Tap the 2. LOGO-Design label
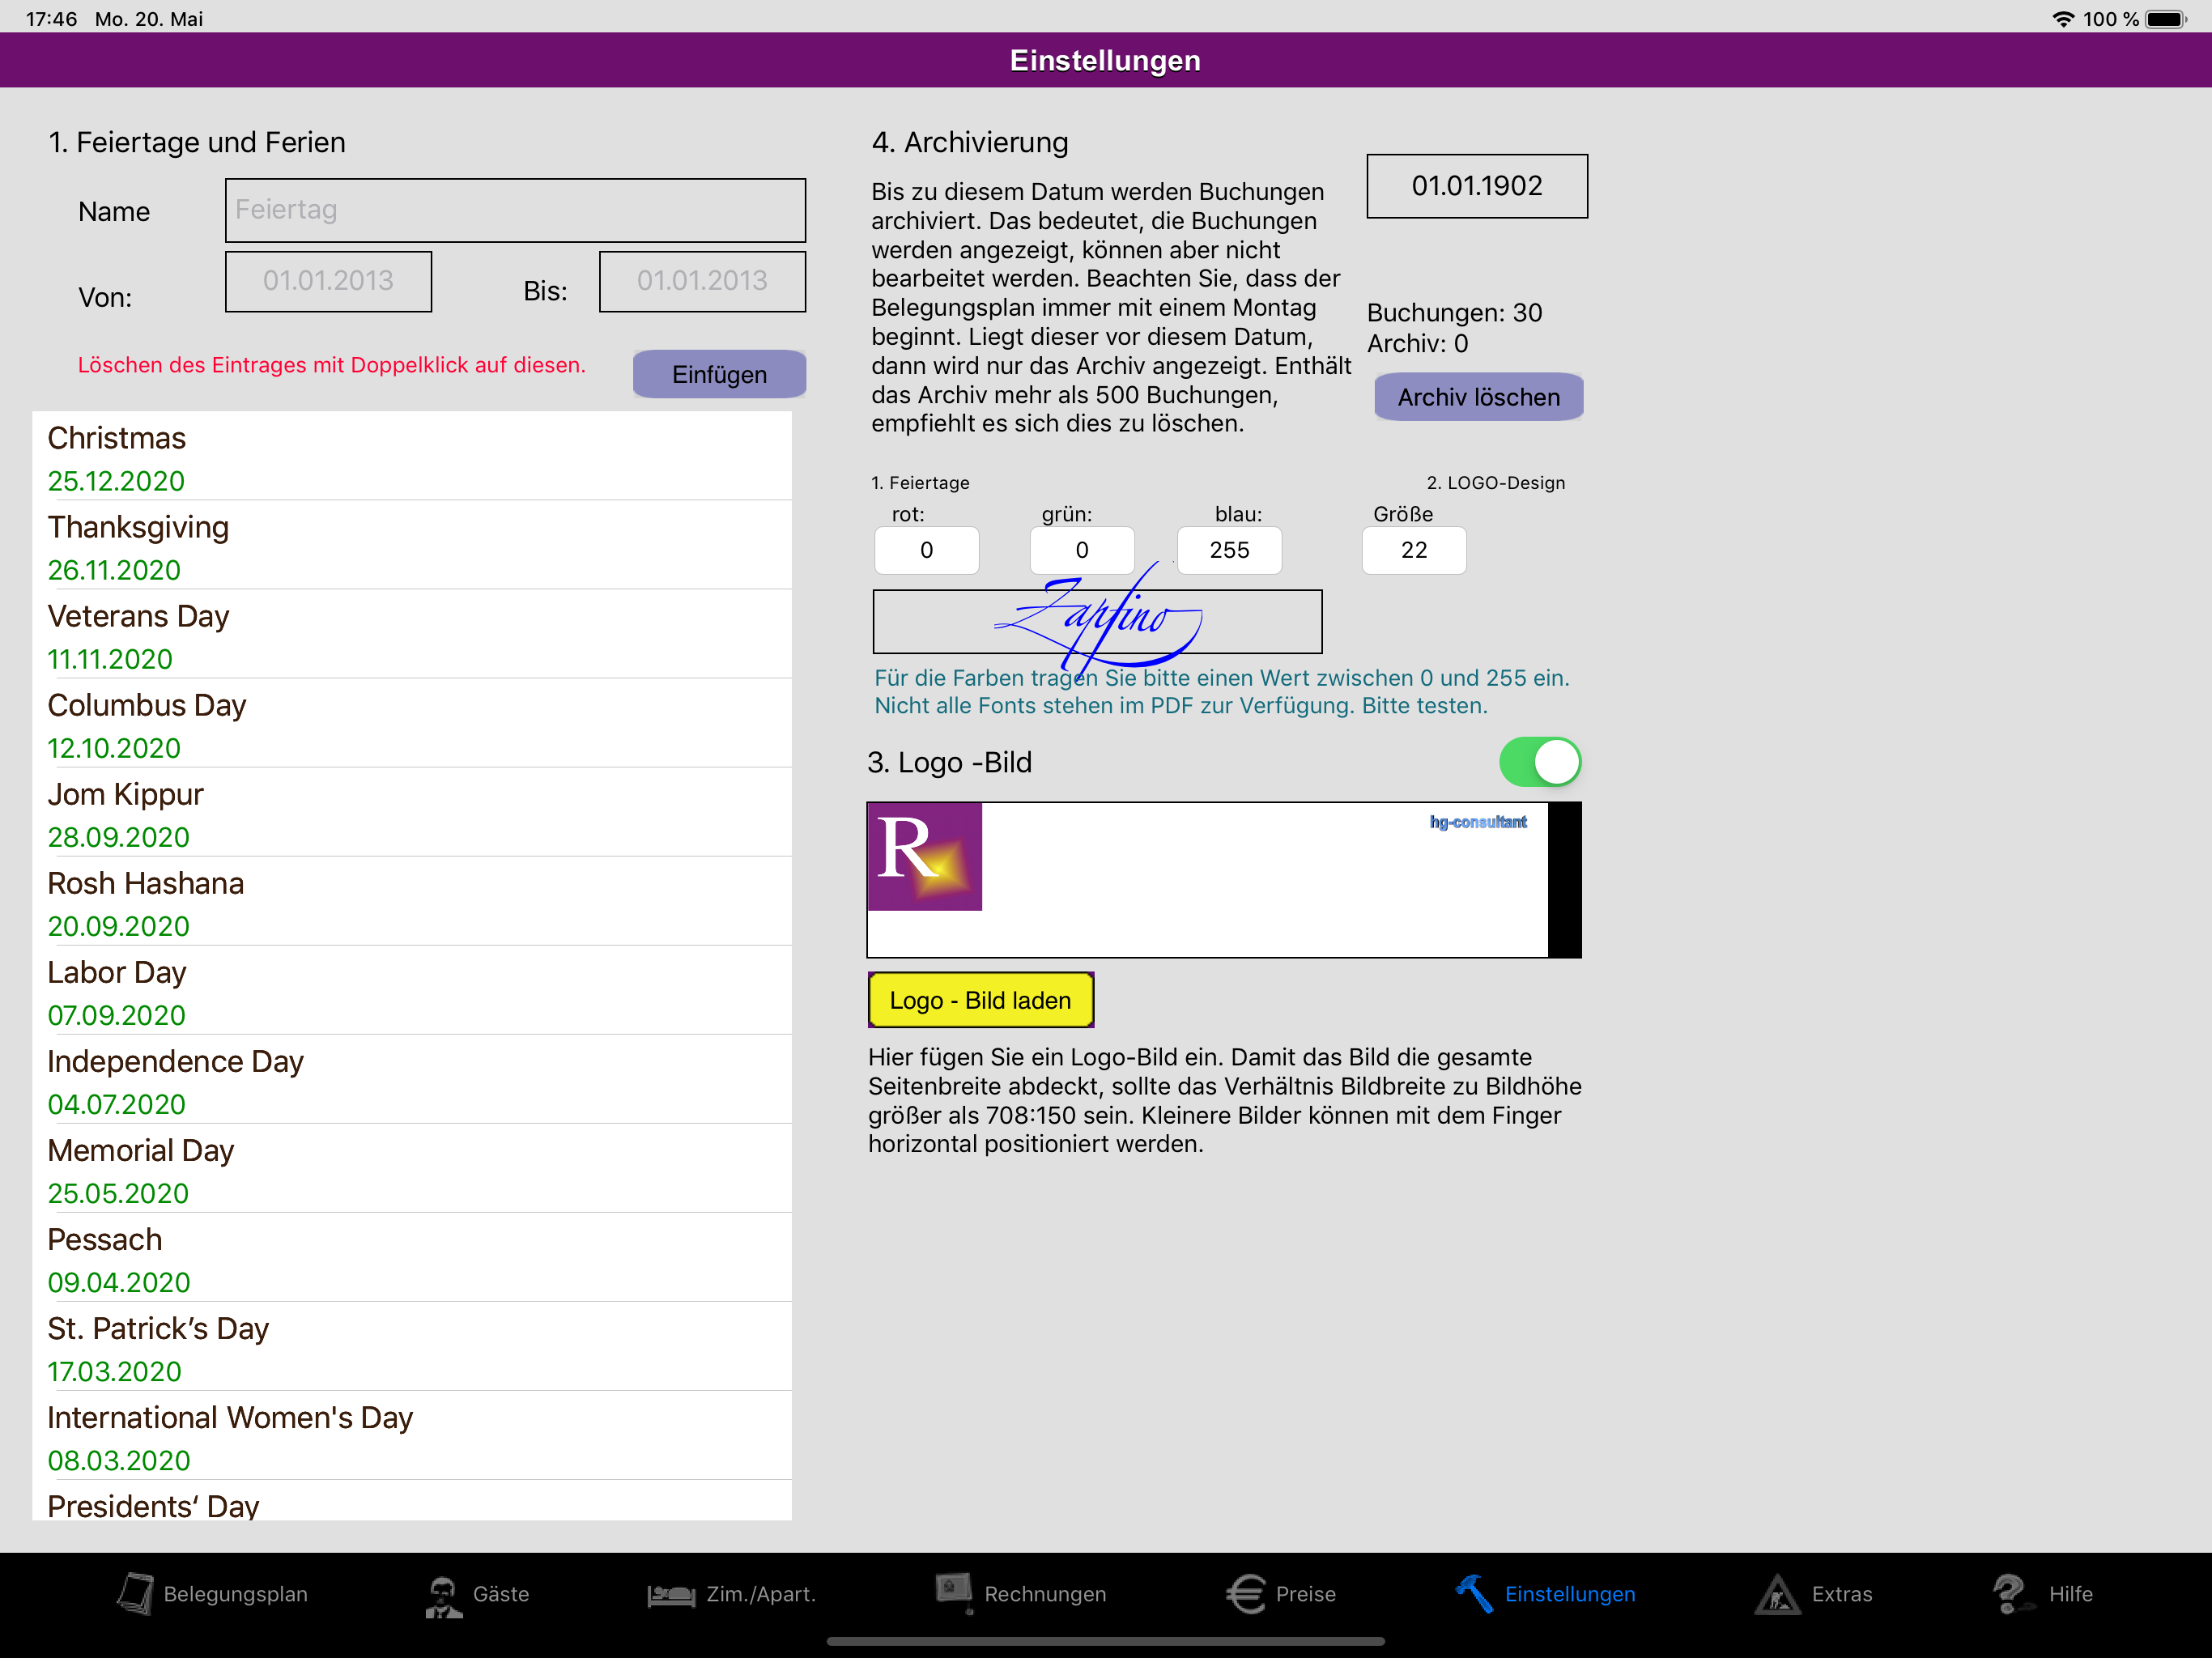The height and width of the screenshot is (1658, 2212). pyautogui.click(x=1495, y=483)
